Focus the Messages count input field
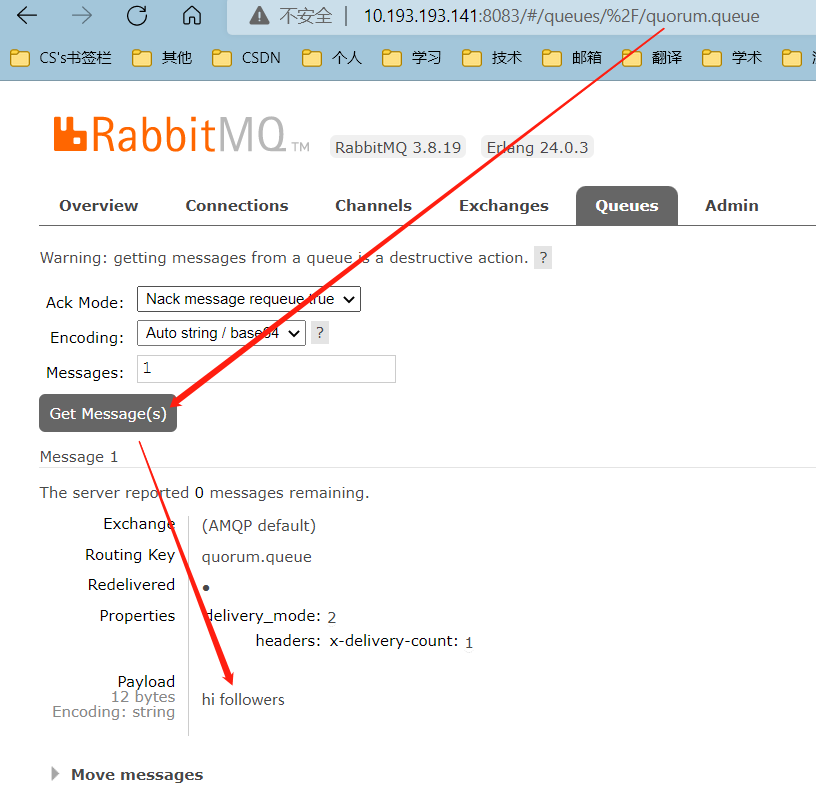Viewport: 816px width, 793px height. (266, 369)
